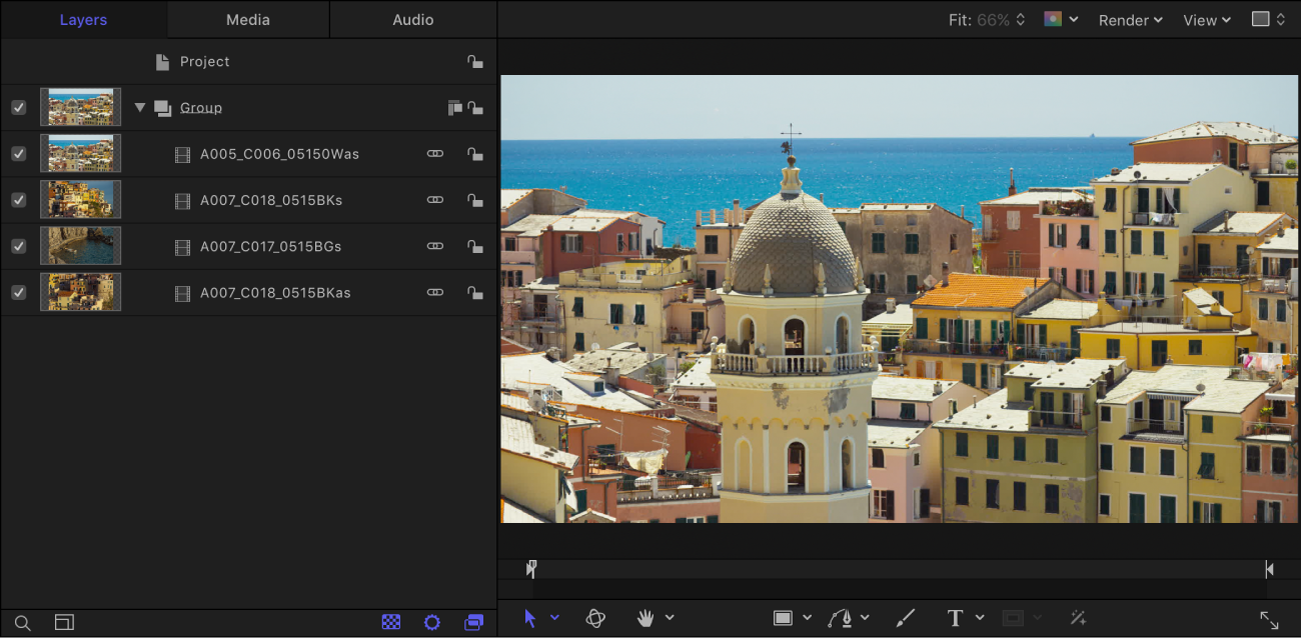Switch to the Media tab

pyautogui.click(x=247, y=19)
